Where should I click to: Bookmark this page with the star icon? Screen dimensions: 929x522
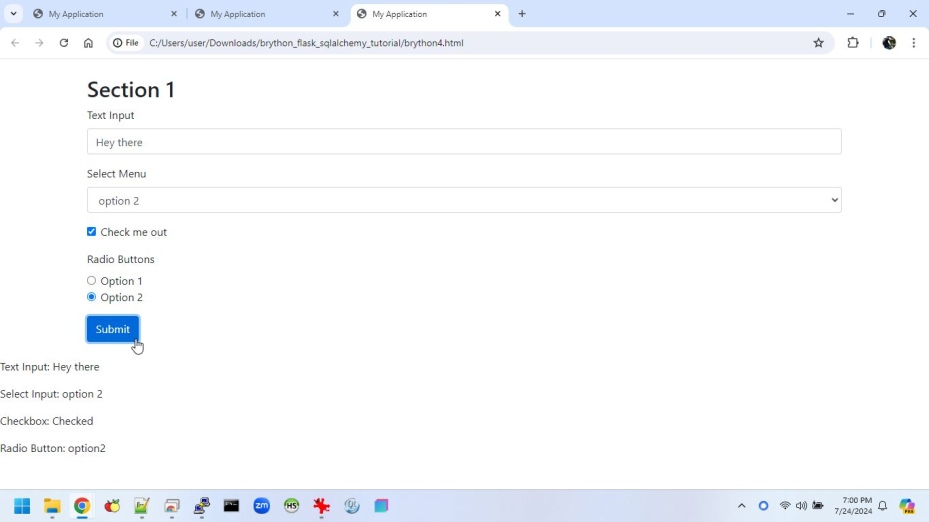tap(818, 43)
